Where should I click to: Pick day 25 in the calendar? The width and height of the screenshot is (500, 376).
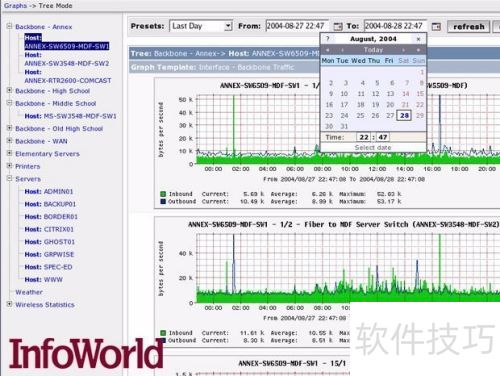360,115
